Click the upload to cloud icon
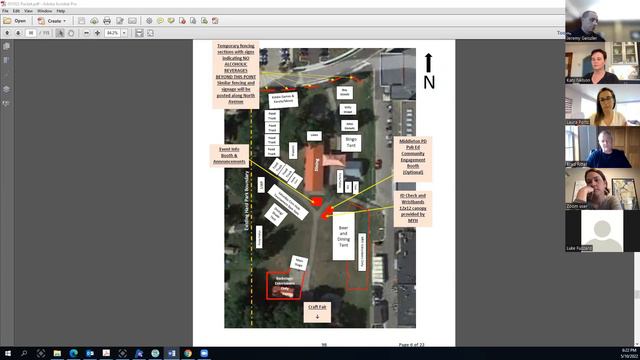 tap(94, 21)
